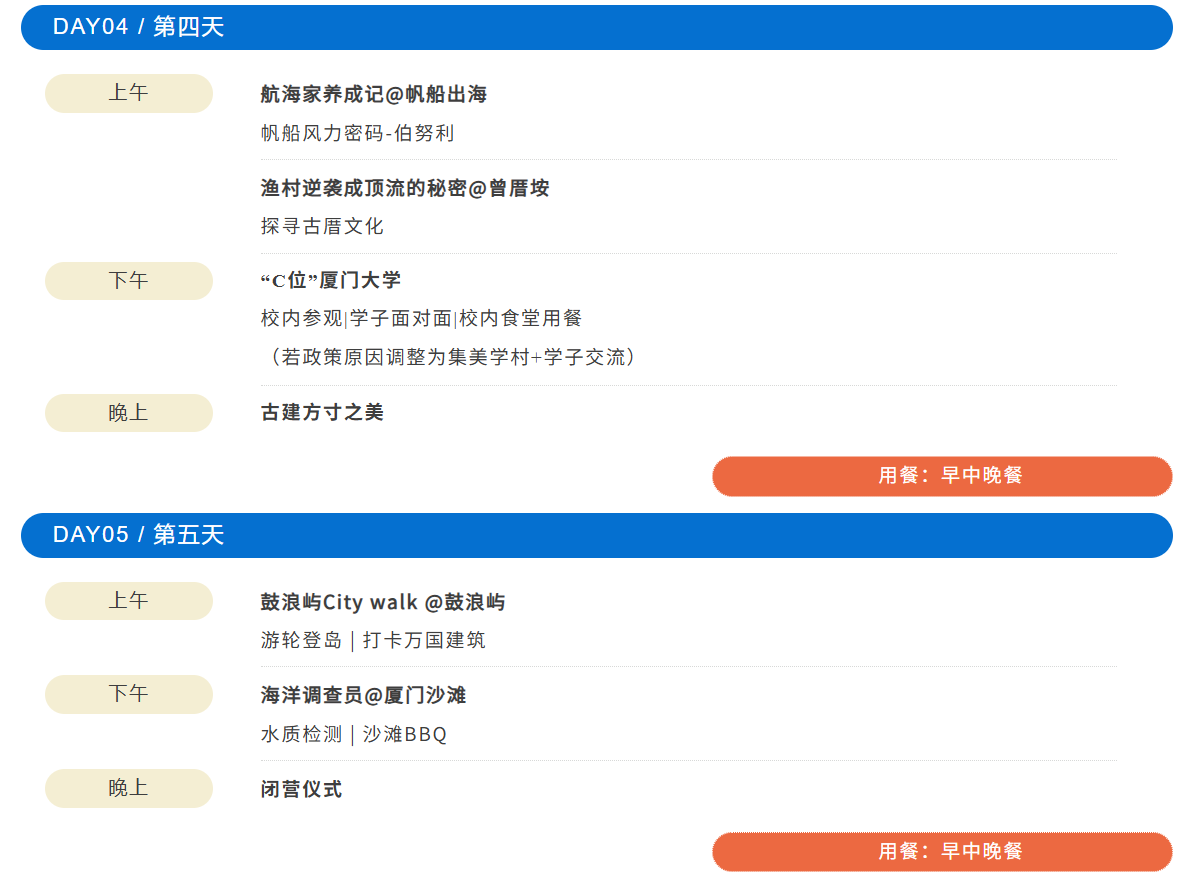The height and width of the screenshot is (879, 1194).
Task: Open 鼓浪屿City walk @鼓浪屿 title
Action: pyautogui.click(x=383, y=602)
